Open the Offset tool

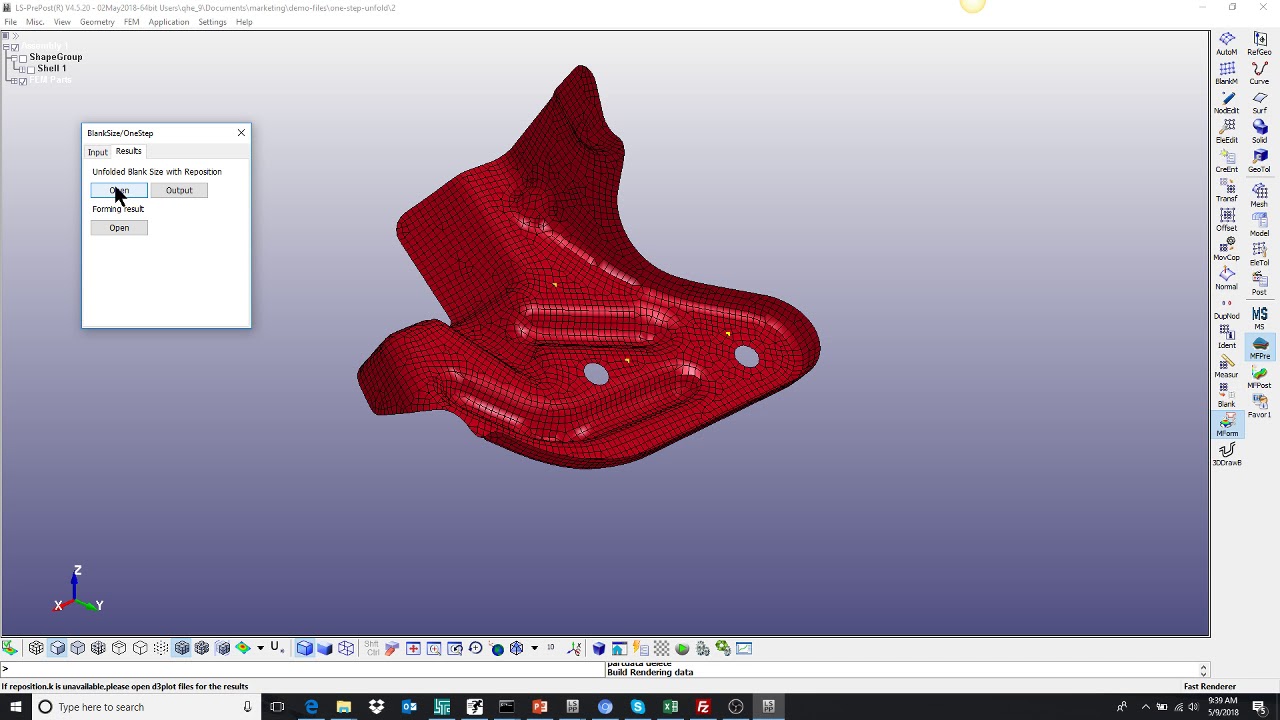click(x=1227, y=219)
